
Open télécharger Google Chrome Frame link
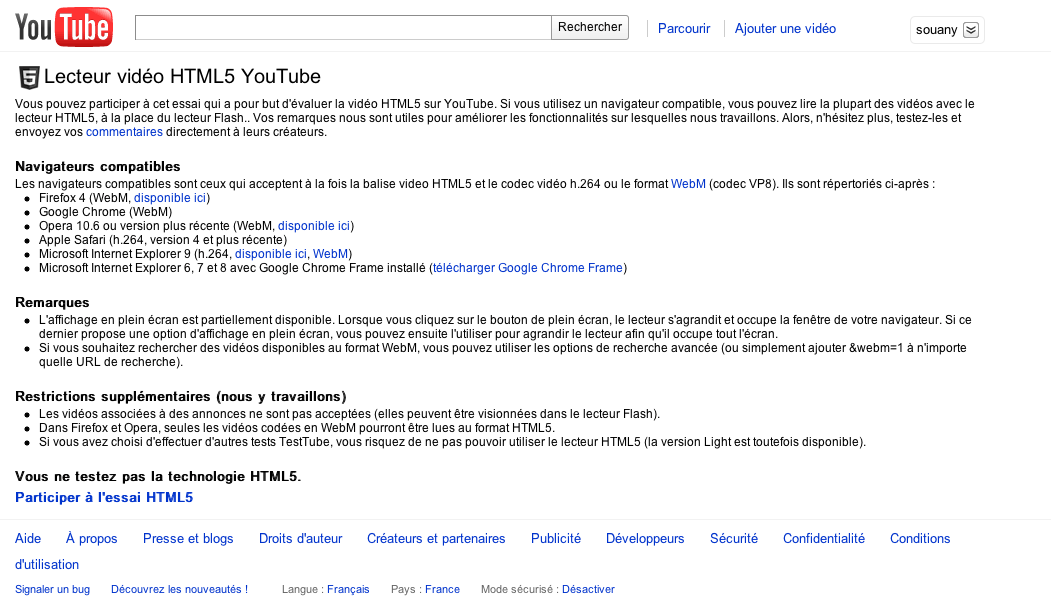pos(528,268)
